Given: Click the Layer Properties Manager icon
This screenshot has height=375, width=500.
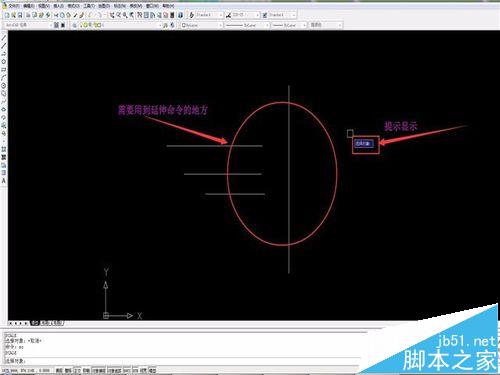Looking at the screenshot, I should [x=75, y=25].
